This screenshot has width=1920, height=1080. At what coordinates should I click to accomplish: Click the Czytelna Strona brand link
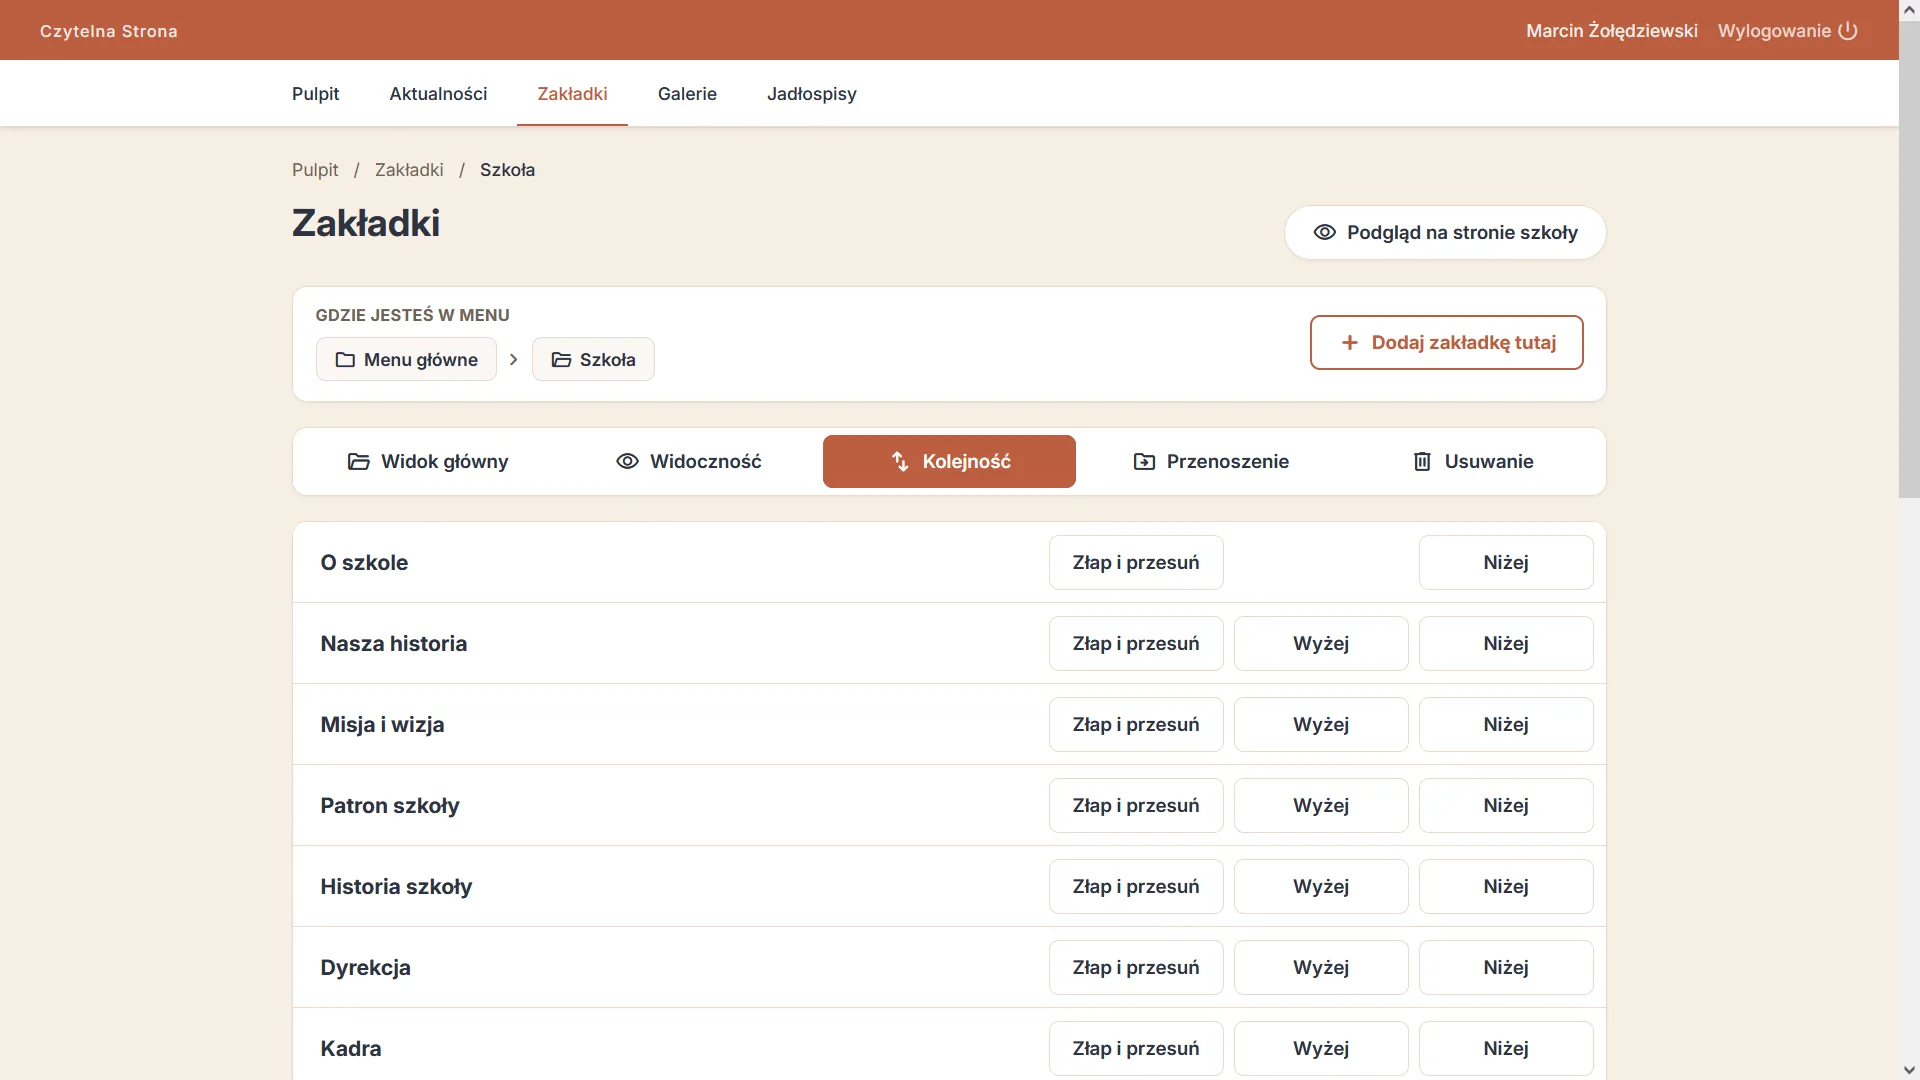point(109,31)
